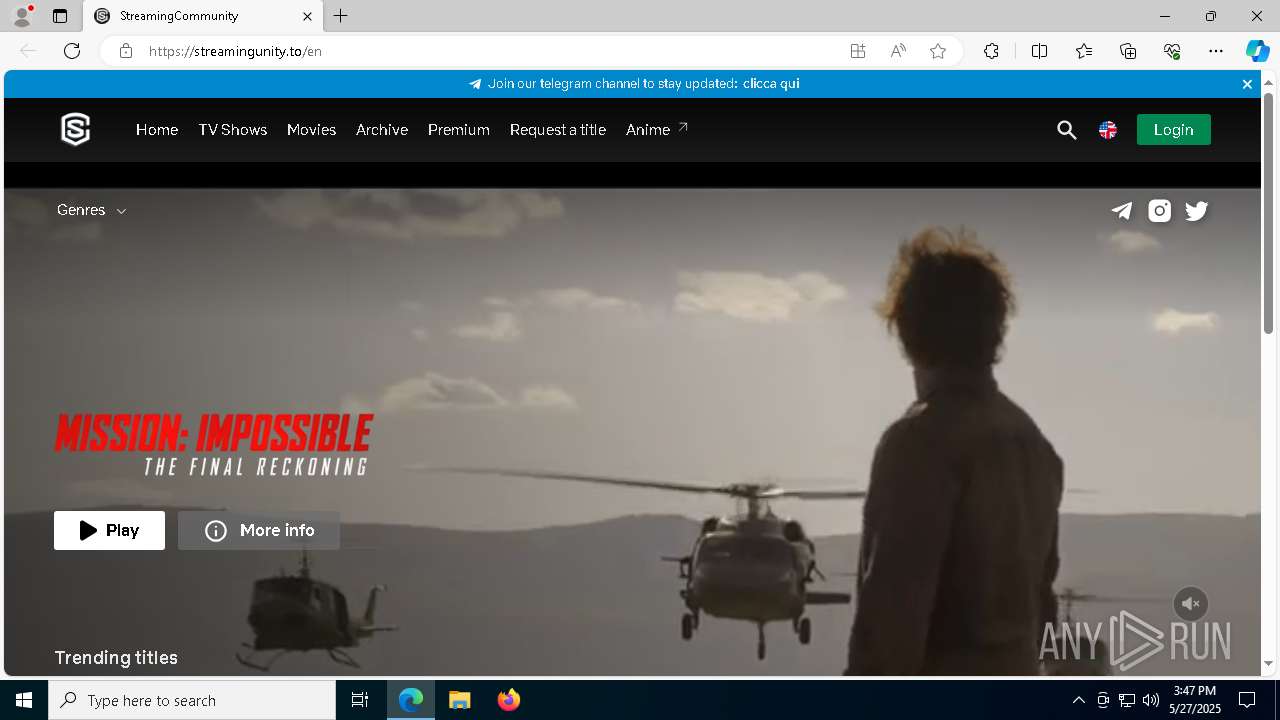
Task: Open the Archive page
Action: point(382,130)
